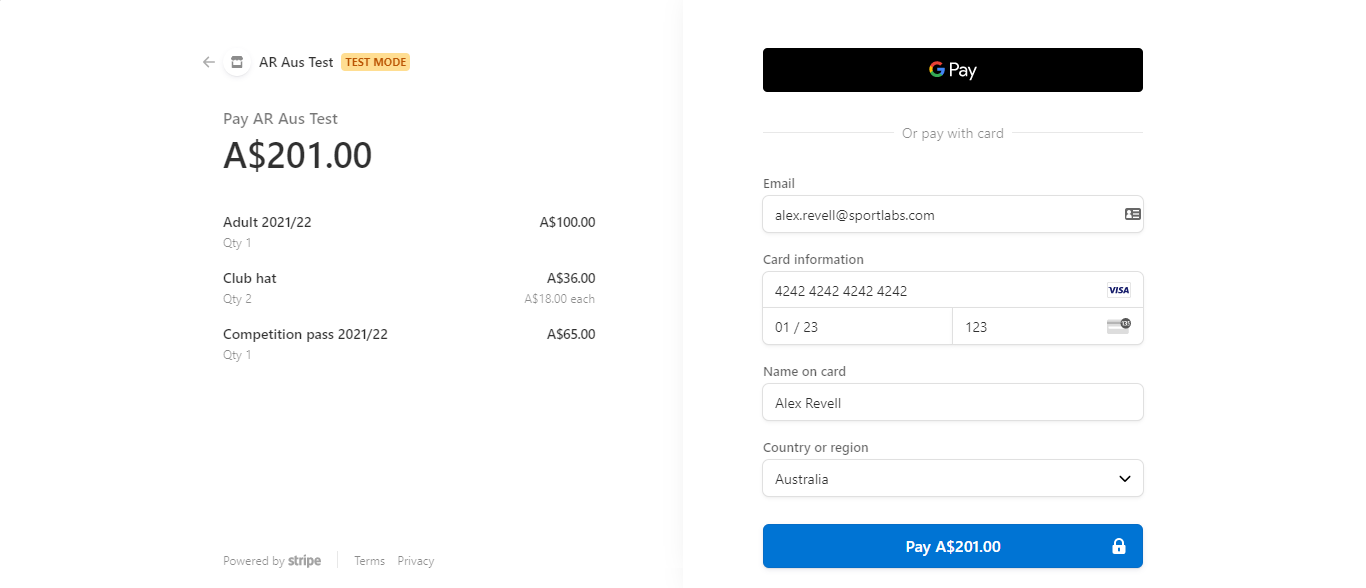Click the Name on card field

tap(952, 402)
